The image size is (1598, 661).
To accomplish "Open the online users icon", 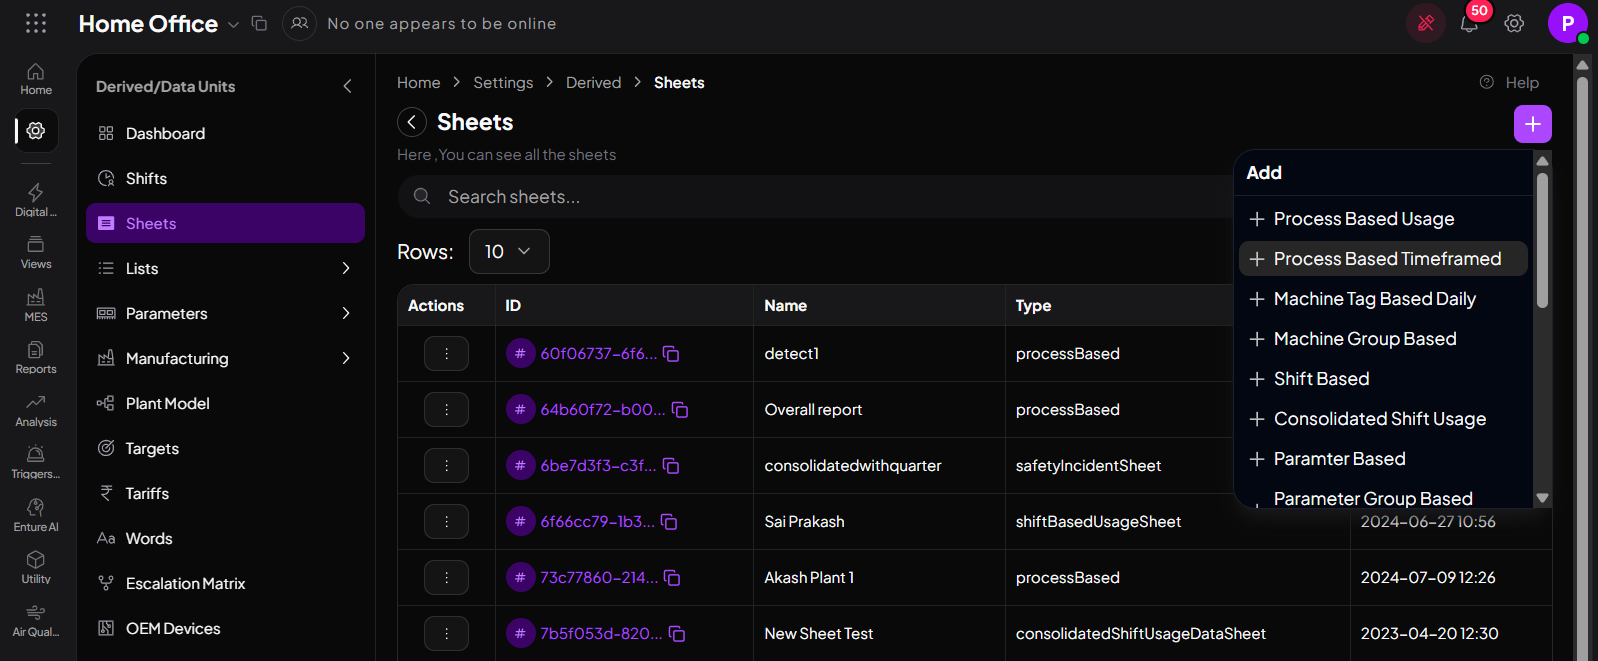I will point(299,23).
